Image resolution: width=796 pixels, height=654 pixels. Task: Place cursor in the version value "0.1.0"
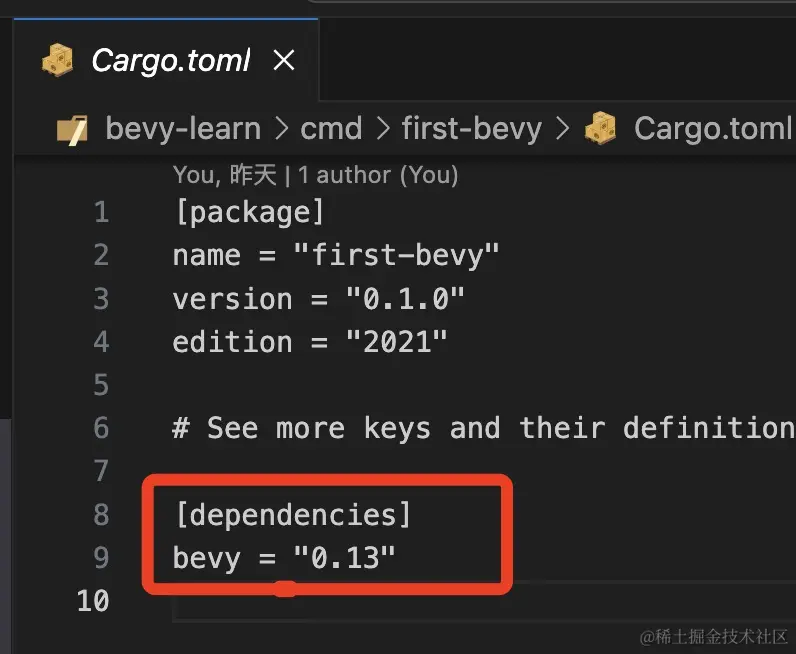coord(405,299)
